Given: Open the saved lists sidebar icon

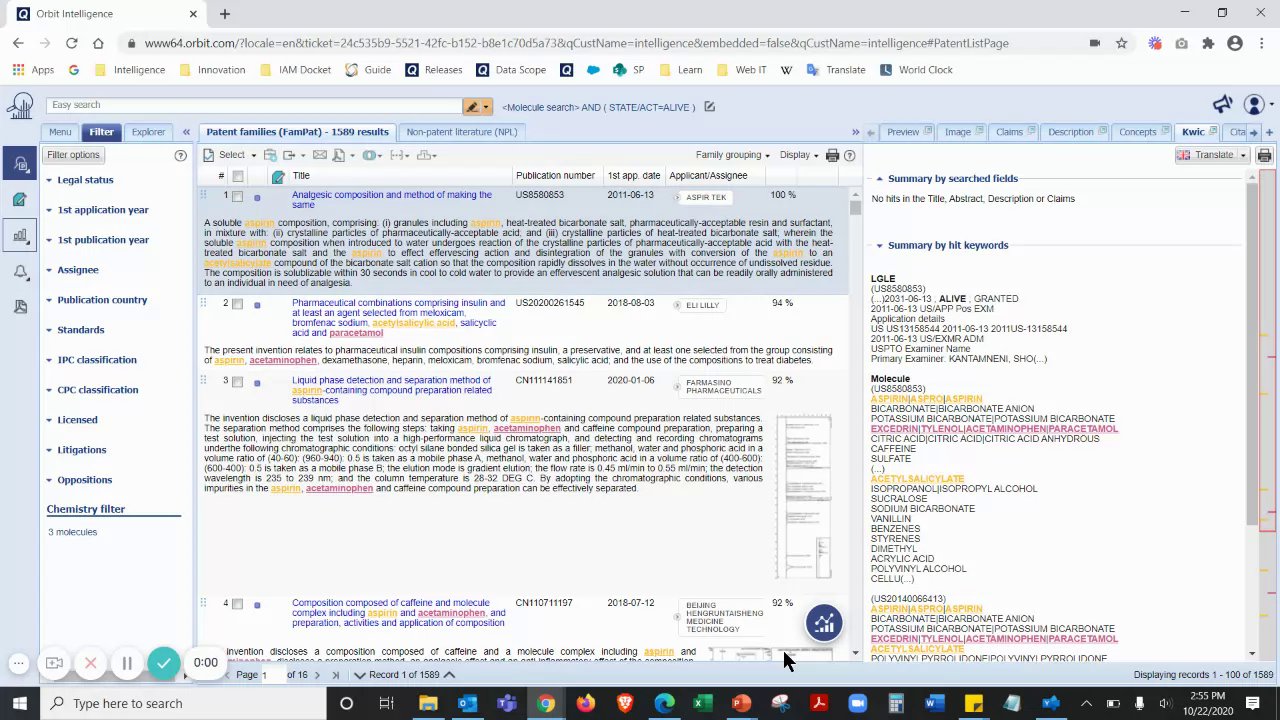Looking at the screenshot, I should pyautogui.click(x=20, y=307).
